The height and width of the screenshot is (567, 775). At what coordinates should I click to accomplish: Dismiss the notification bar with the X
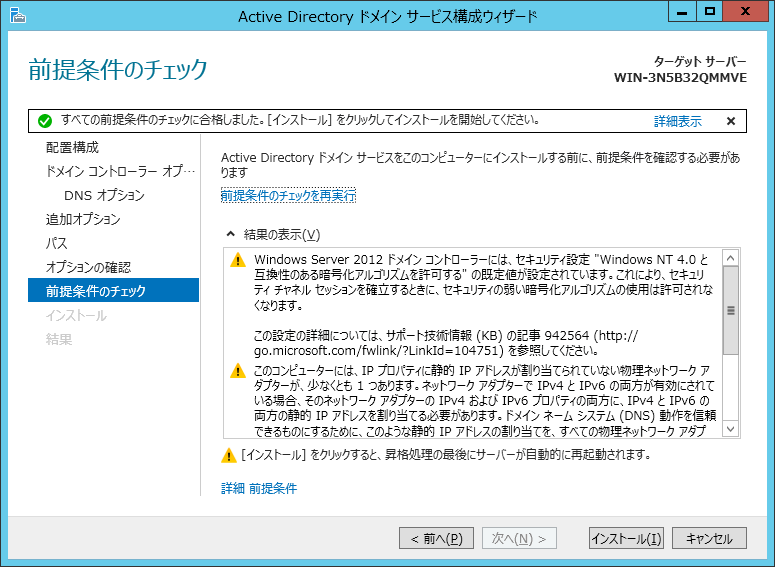731,121
